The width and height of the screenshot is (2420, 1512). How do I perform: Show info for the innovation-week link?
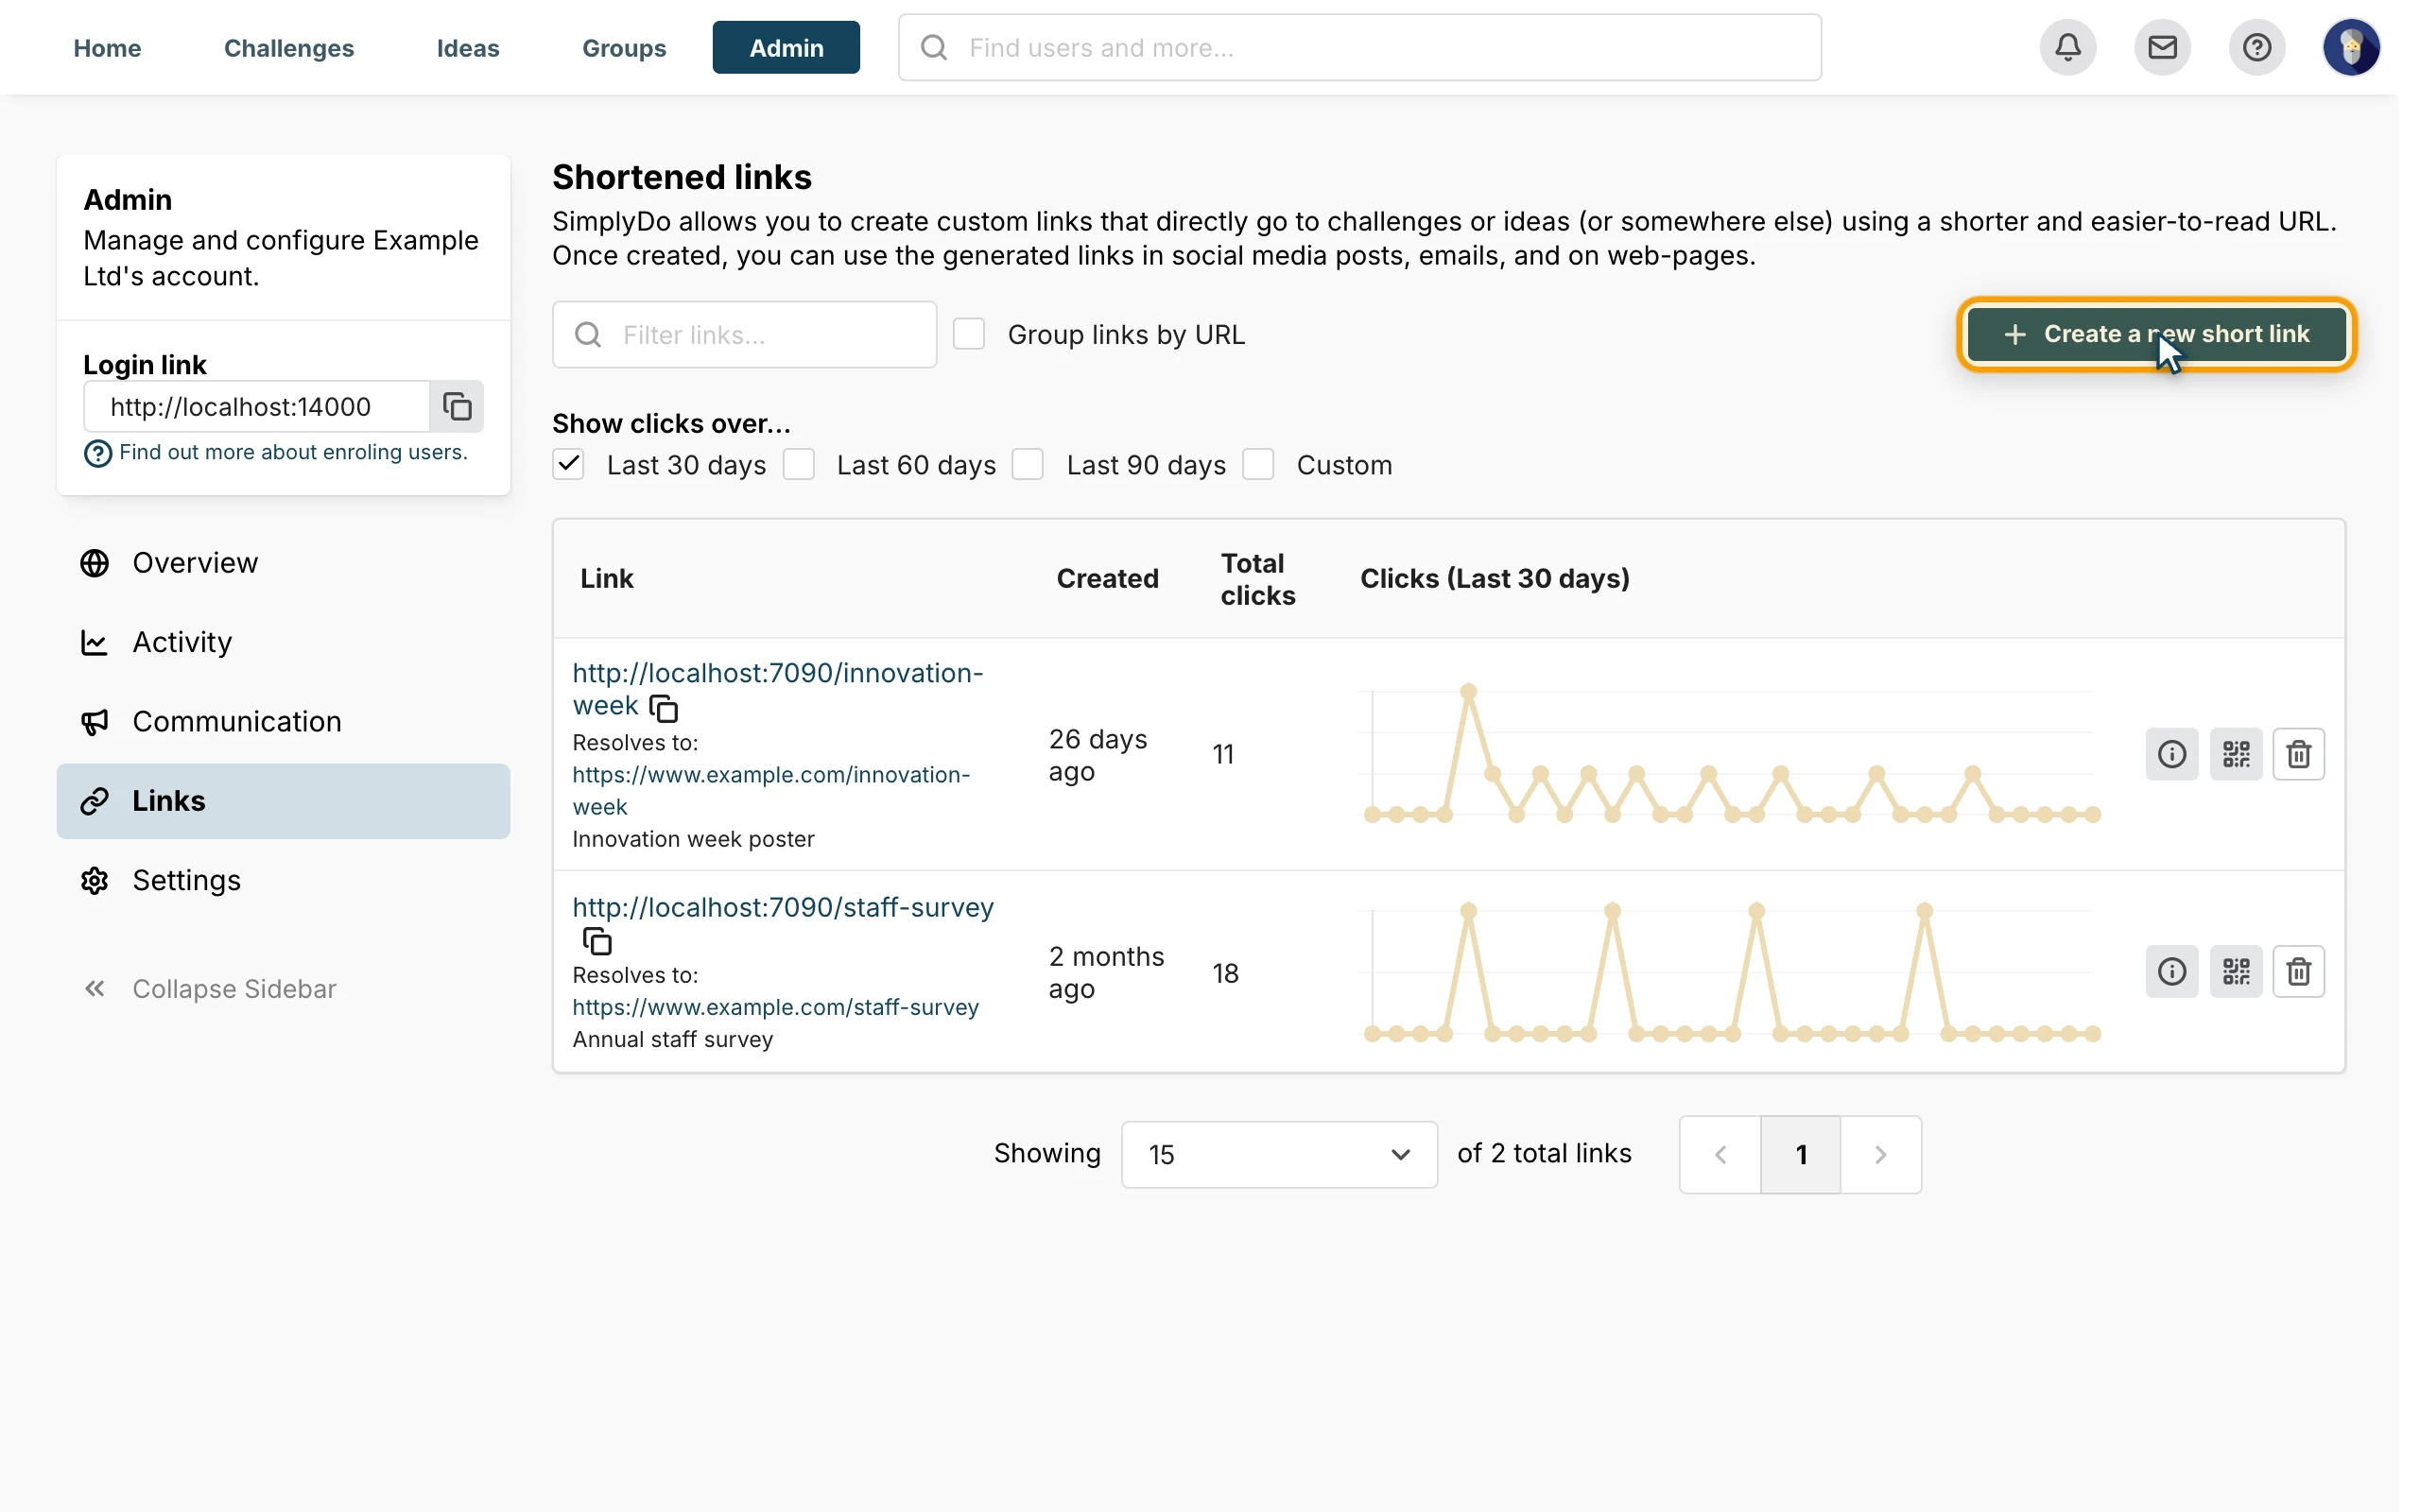click(2171, 754)
